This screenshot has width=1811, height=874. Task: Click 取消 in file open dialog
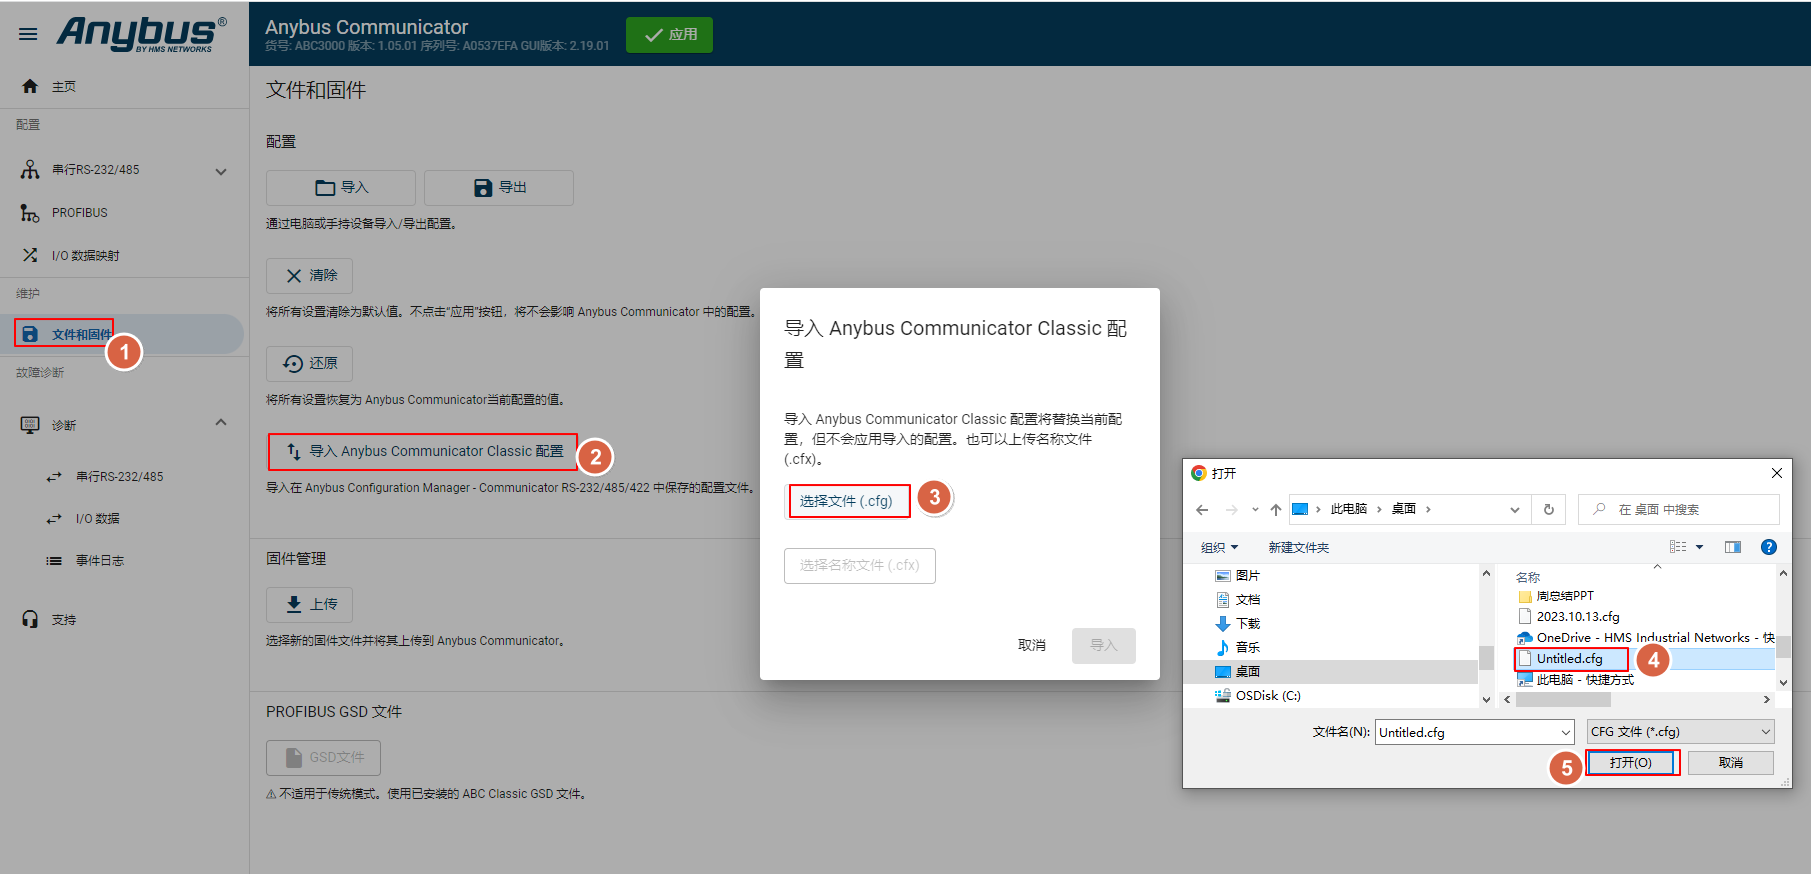coord(1731,763)
